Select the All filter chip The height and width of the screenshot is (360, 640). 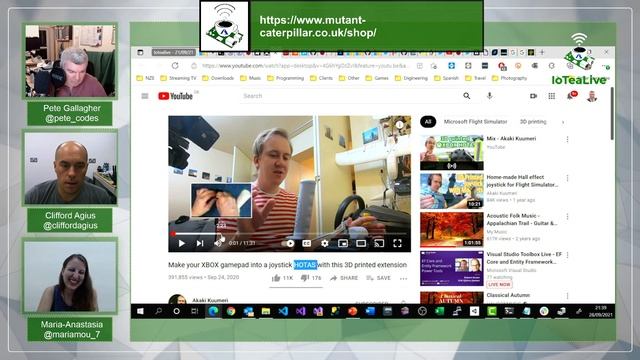click(428, 122)
